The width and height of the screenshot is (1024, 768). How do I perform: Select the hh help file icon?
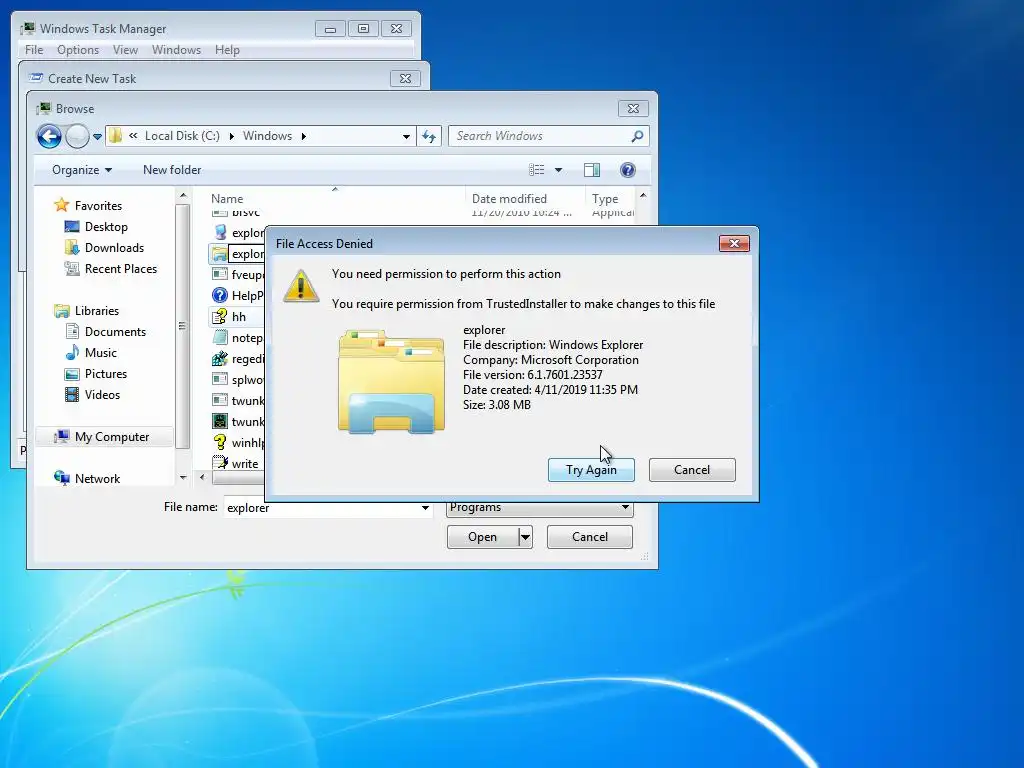[x=220, y=317]
